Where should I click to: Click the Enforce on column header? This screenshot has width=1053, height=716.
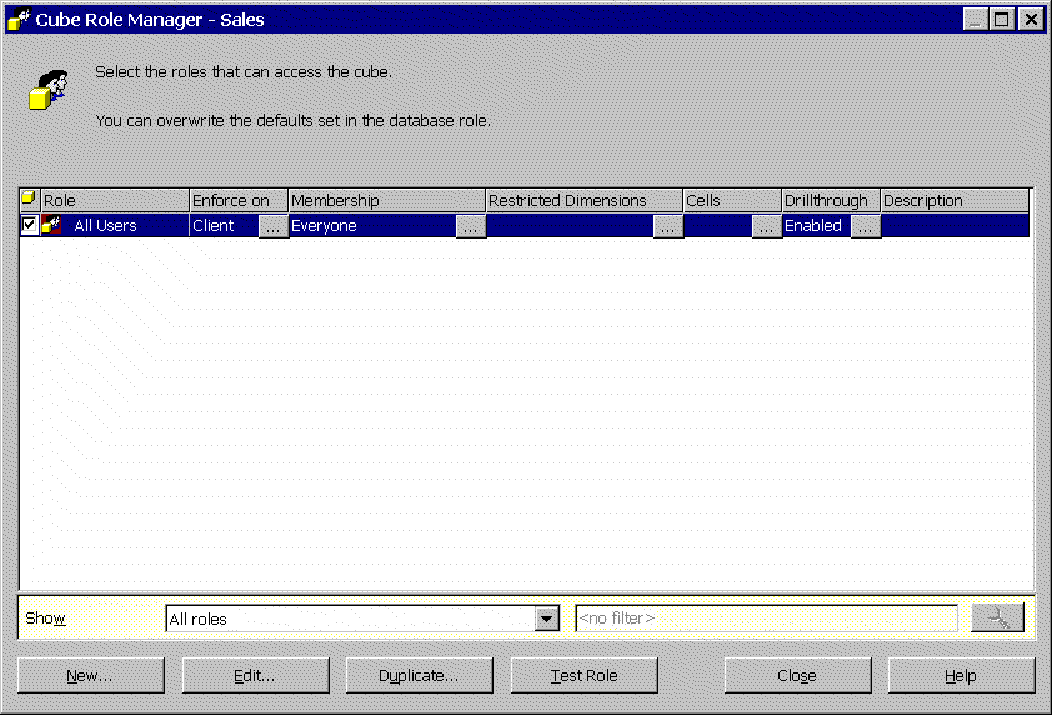point(238,200)
